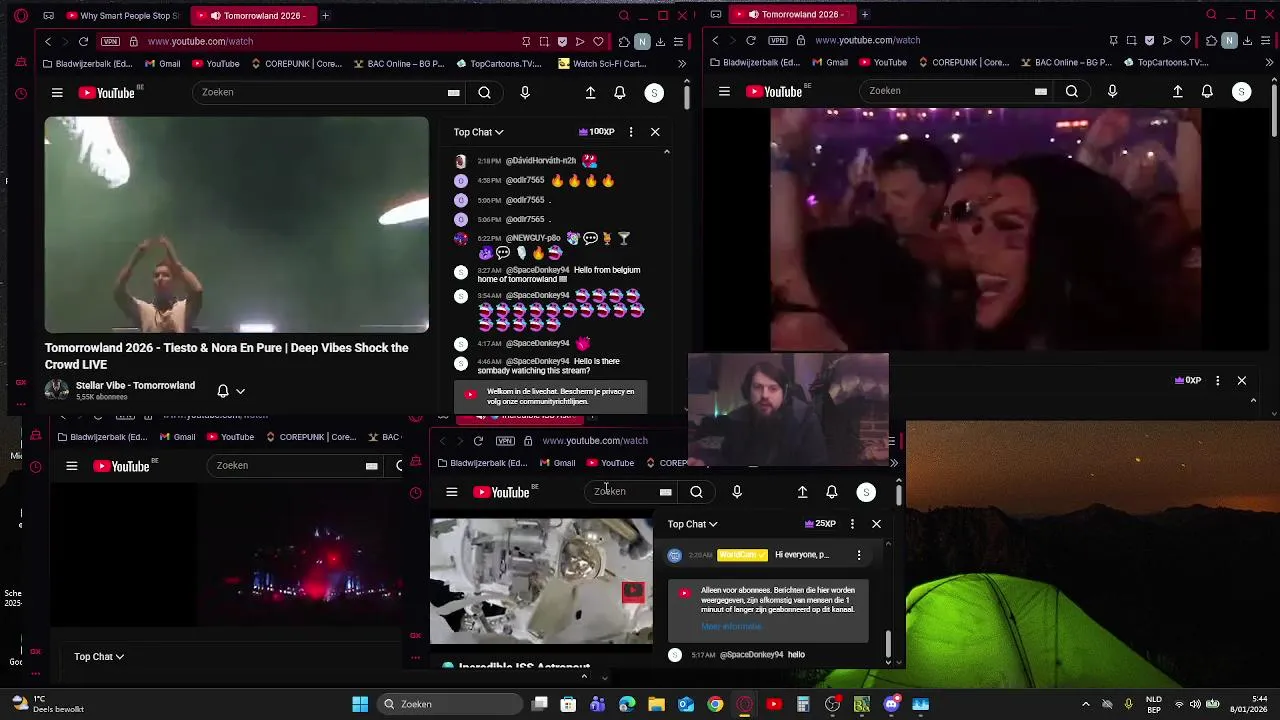
Task: Open a new tab in the top-left browser
Action: pos(325,16)
